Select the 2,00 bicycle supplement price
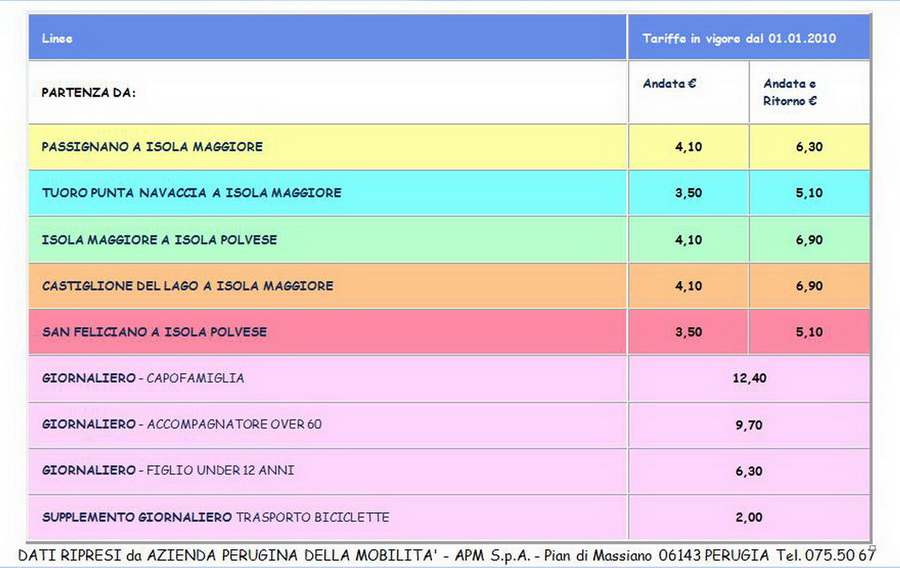This screenshot has width=900, height=568. click(748, 518)
